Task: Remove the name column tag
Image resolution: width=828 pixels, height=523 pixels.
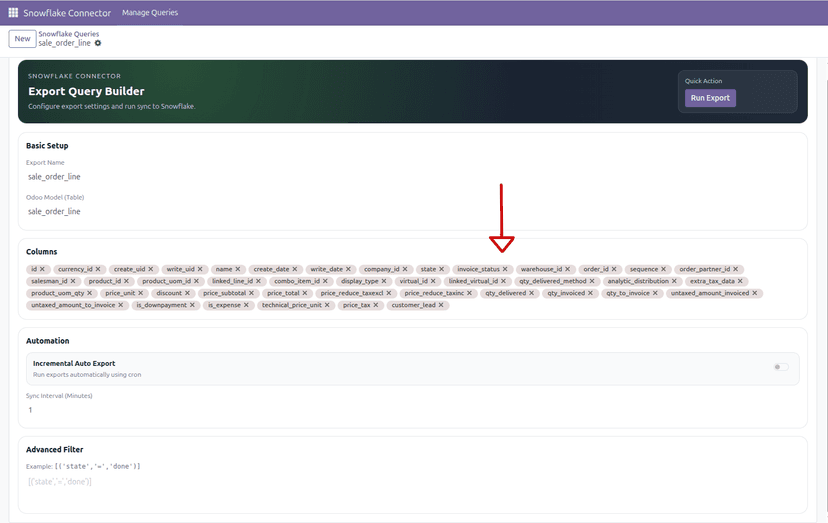Action: [x=238, y=269]
